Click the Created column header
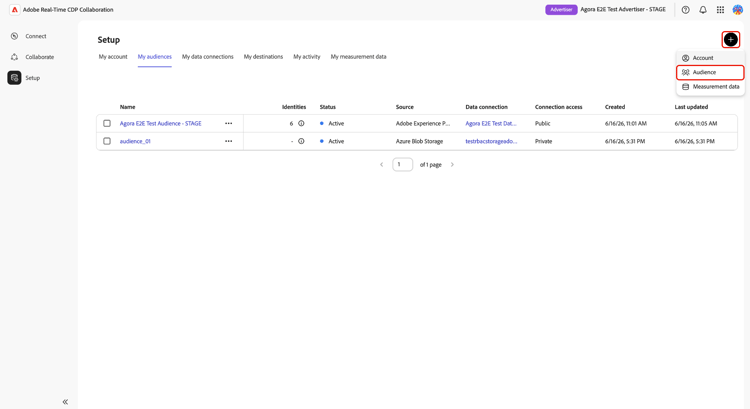This screenshot has width=750, height=409. pos(615,107)
